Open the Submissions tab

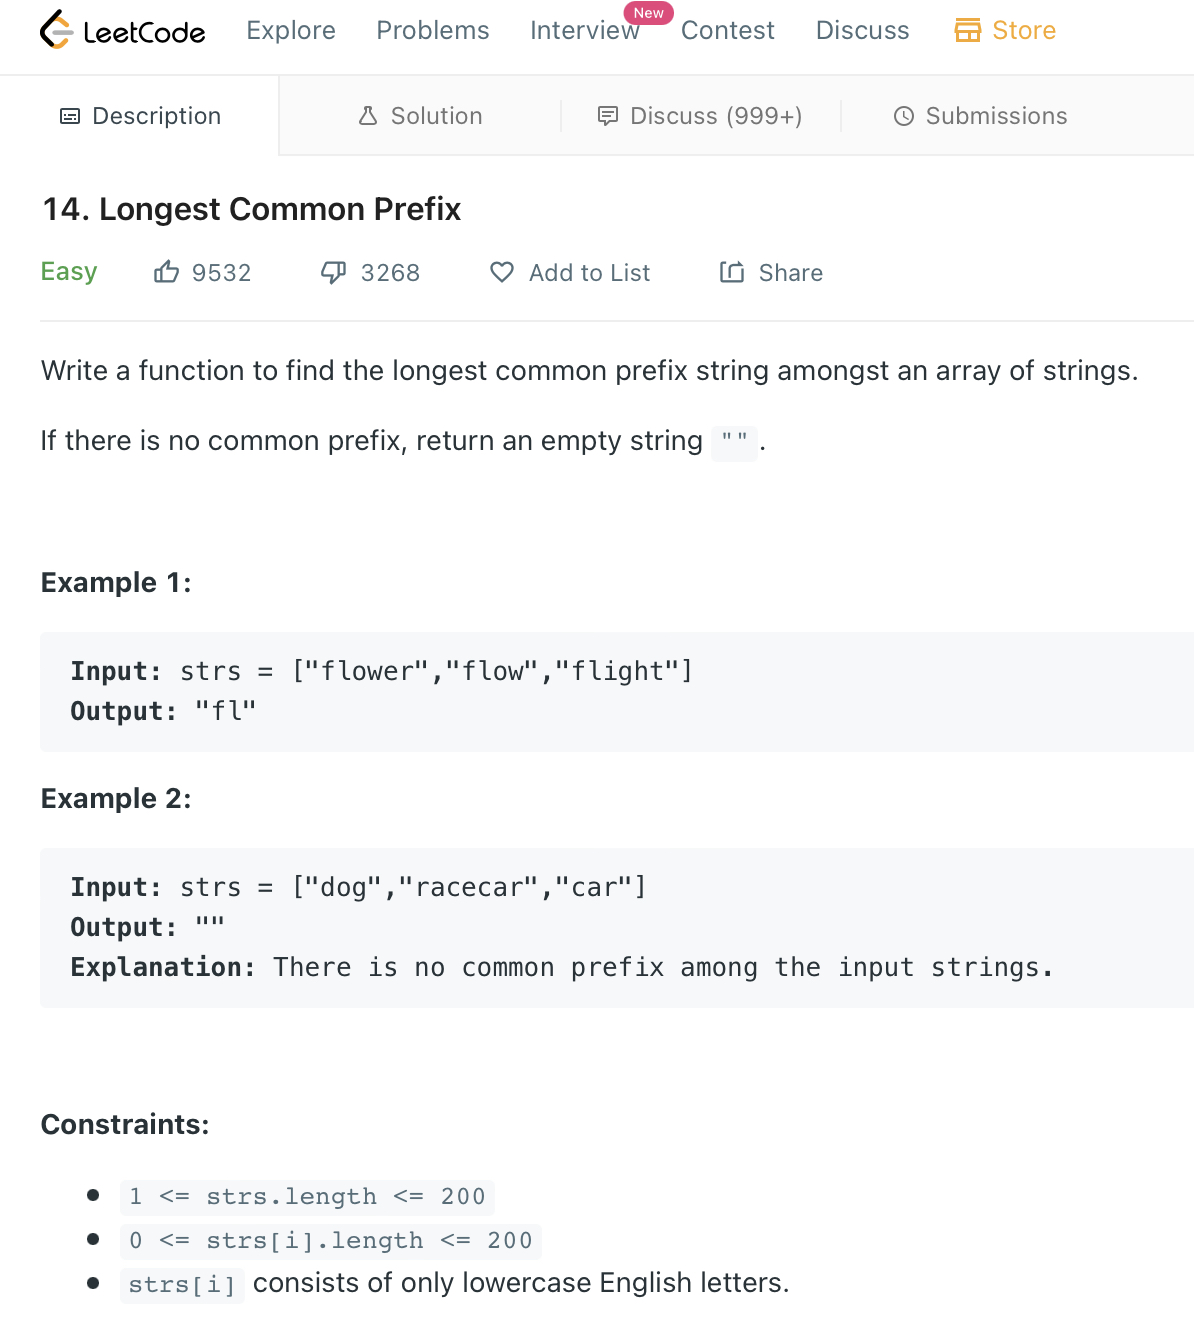point(996,116)
